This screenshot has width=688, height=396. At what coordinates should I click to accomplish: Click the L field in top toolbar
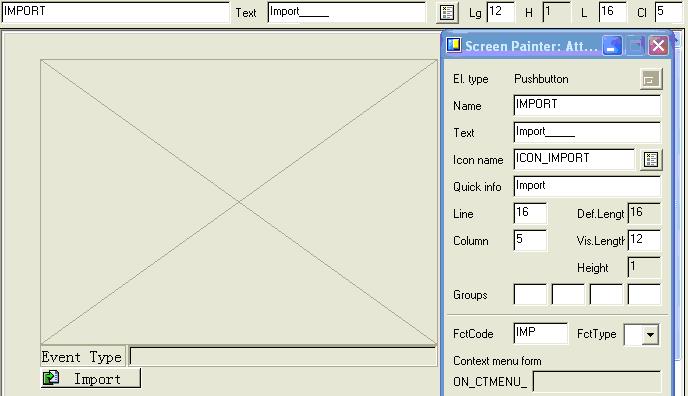click(x=612, y=12)
